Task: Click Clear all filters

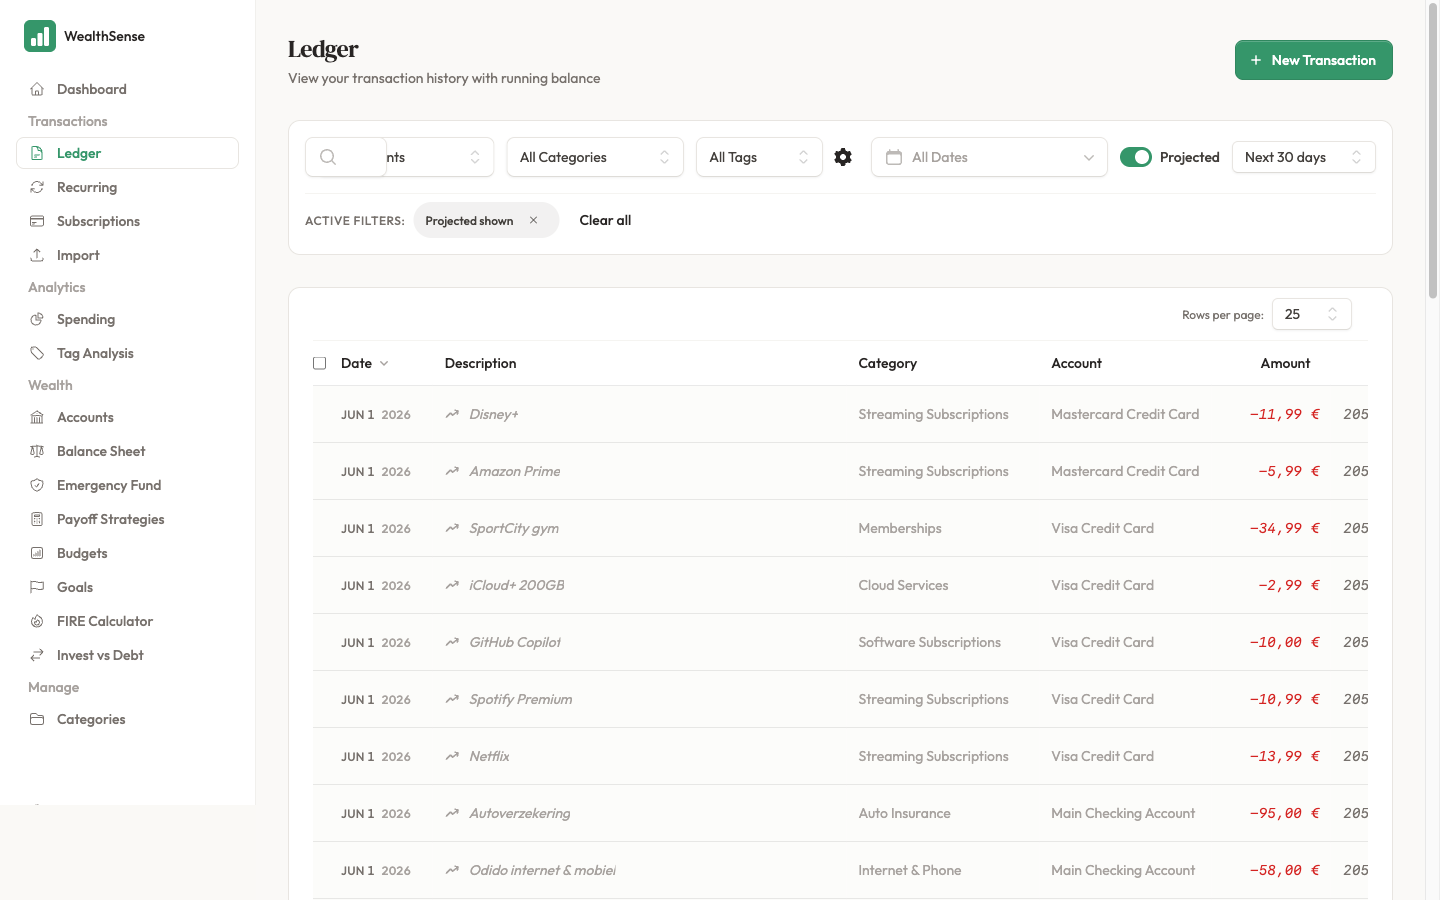Action: (605, 220)
